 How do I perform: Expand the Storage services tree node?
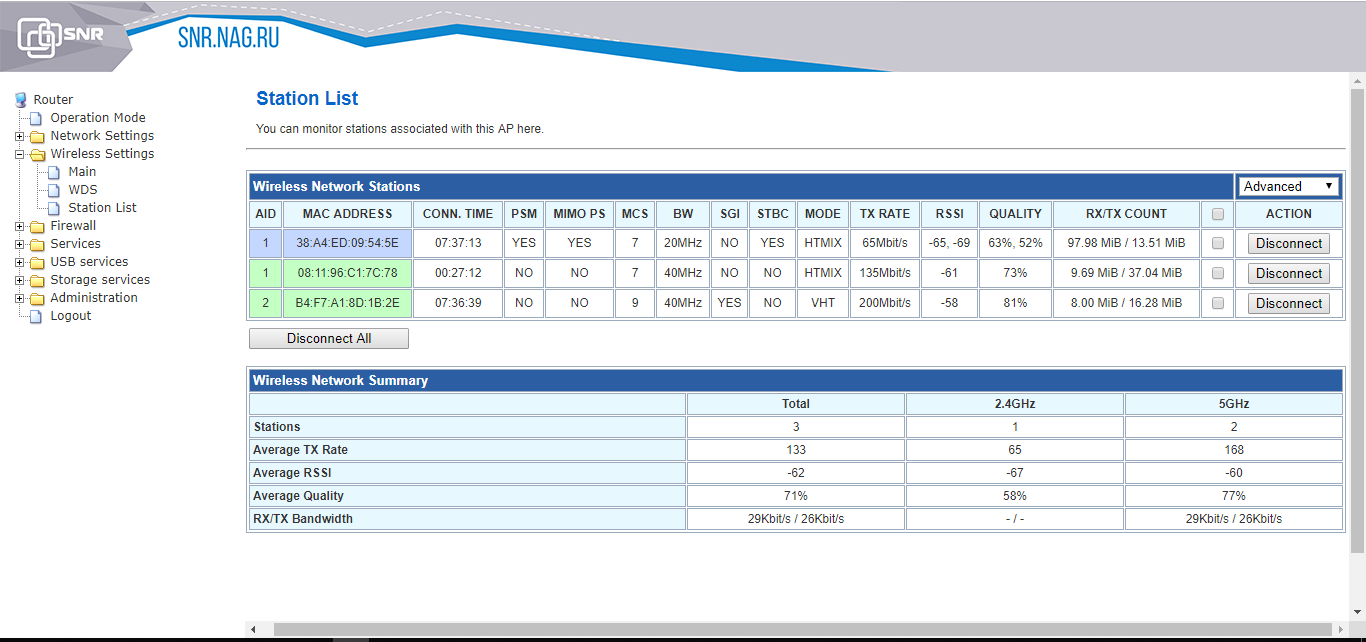click(19, 280)
